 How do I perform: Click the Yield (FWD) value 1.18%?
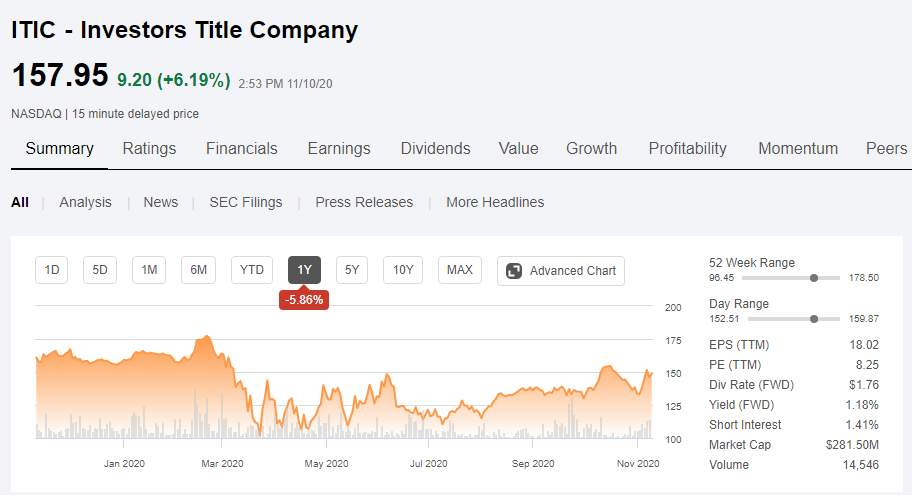click(x=862, y=405)
